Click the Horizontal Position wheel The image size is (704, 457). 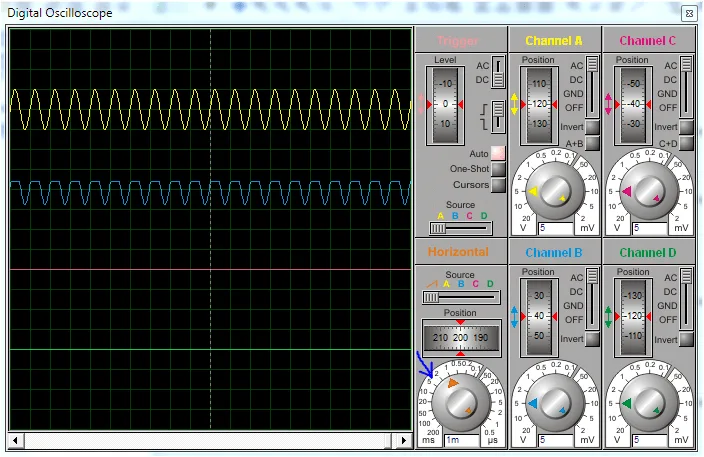(x=461, y=338)
